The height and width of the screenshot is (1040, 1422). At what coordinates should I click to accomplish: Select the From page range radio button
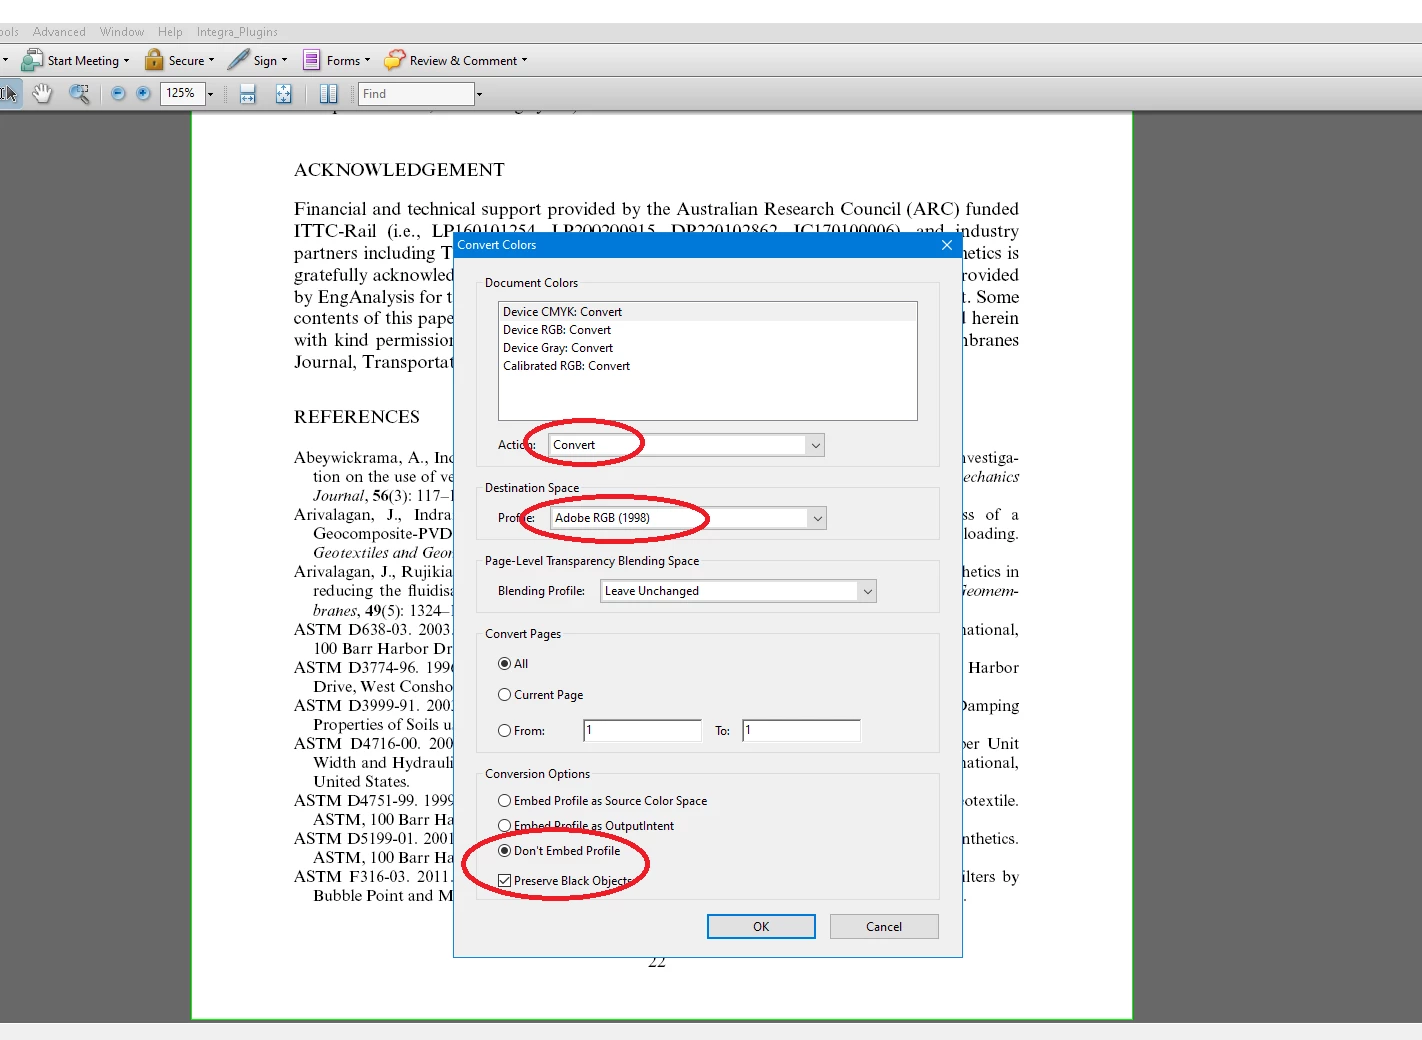tap(505, 731)
